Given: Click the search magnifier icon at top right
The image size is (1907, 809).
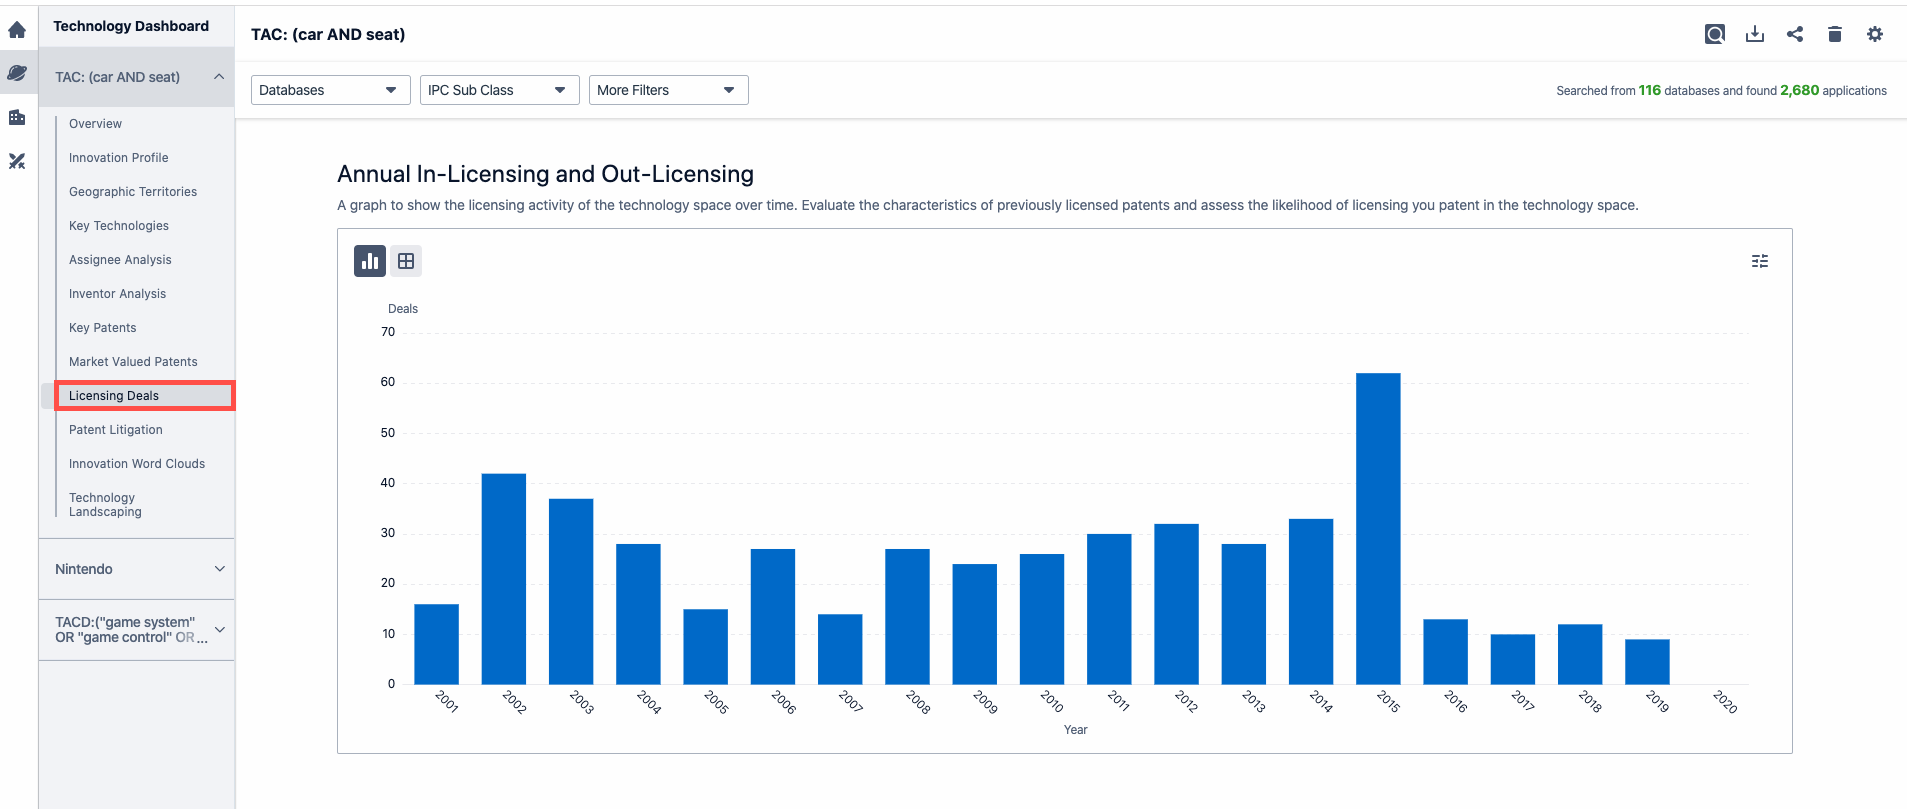Looking at the screenshot, I should pos(1714,34).
